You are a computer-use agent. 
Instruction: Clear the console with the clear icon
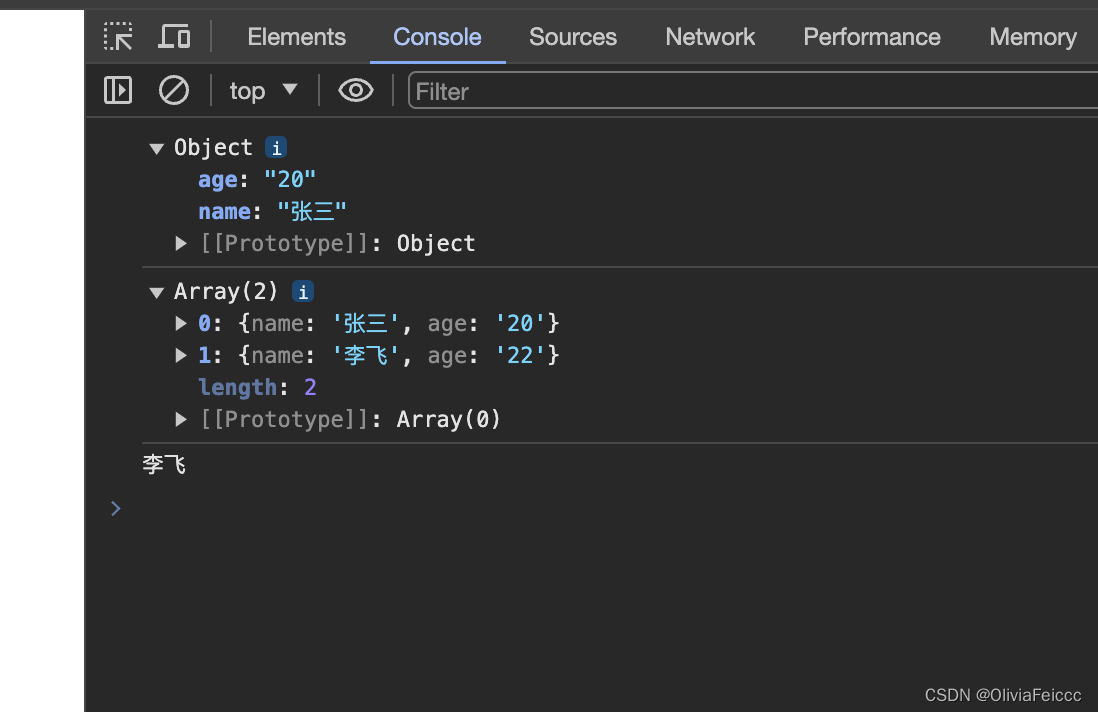click(x=174, y=91)
